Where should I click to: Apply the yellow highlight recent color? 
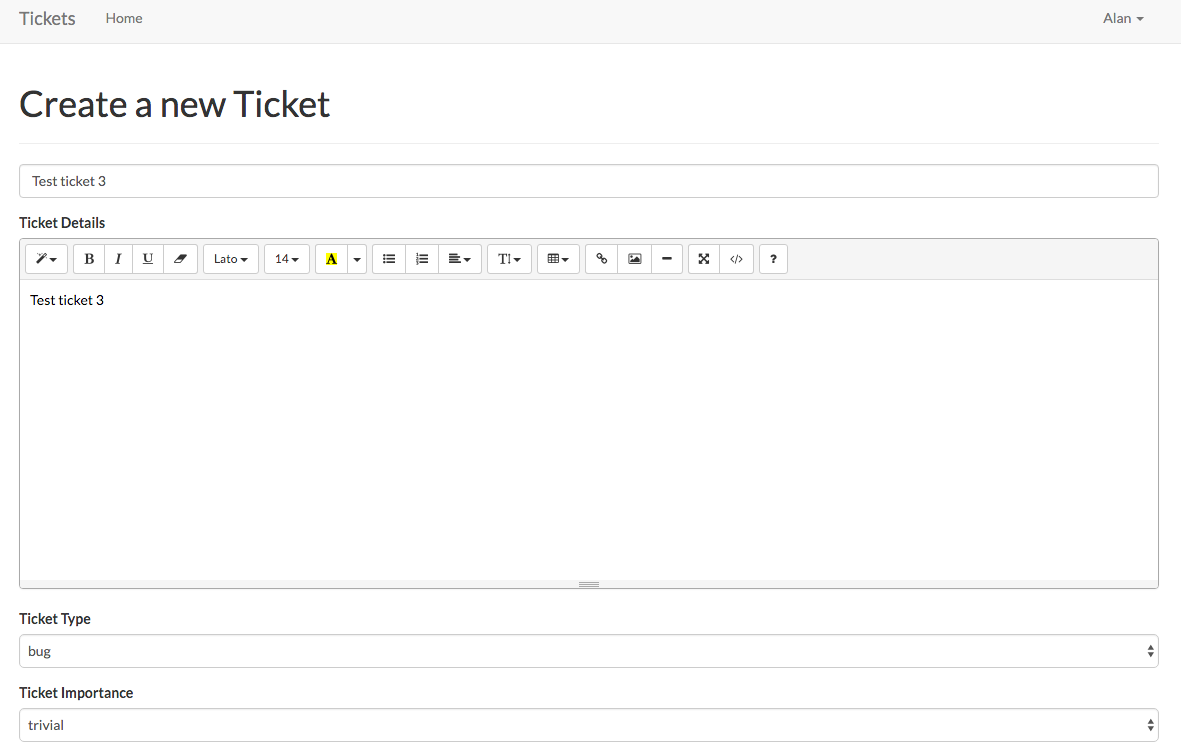tap(331, 259)
